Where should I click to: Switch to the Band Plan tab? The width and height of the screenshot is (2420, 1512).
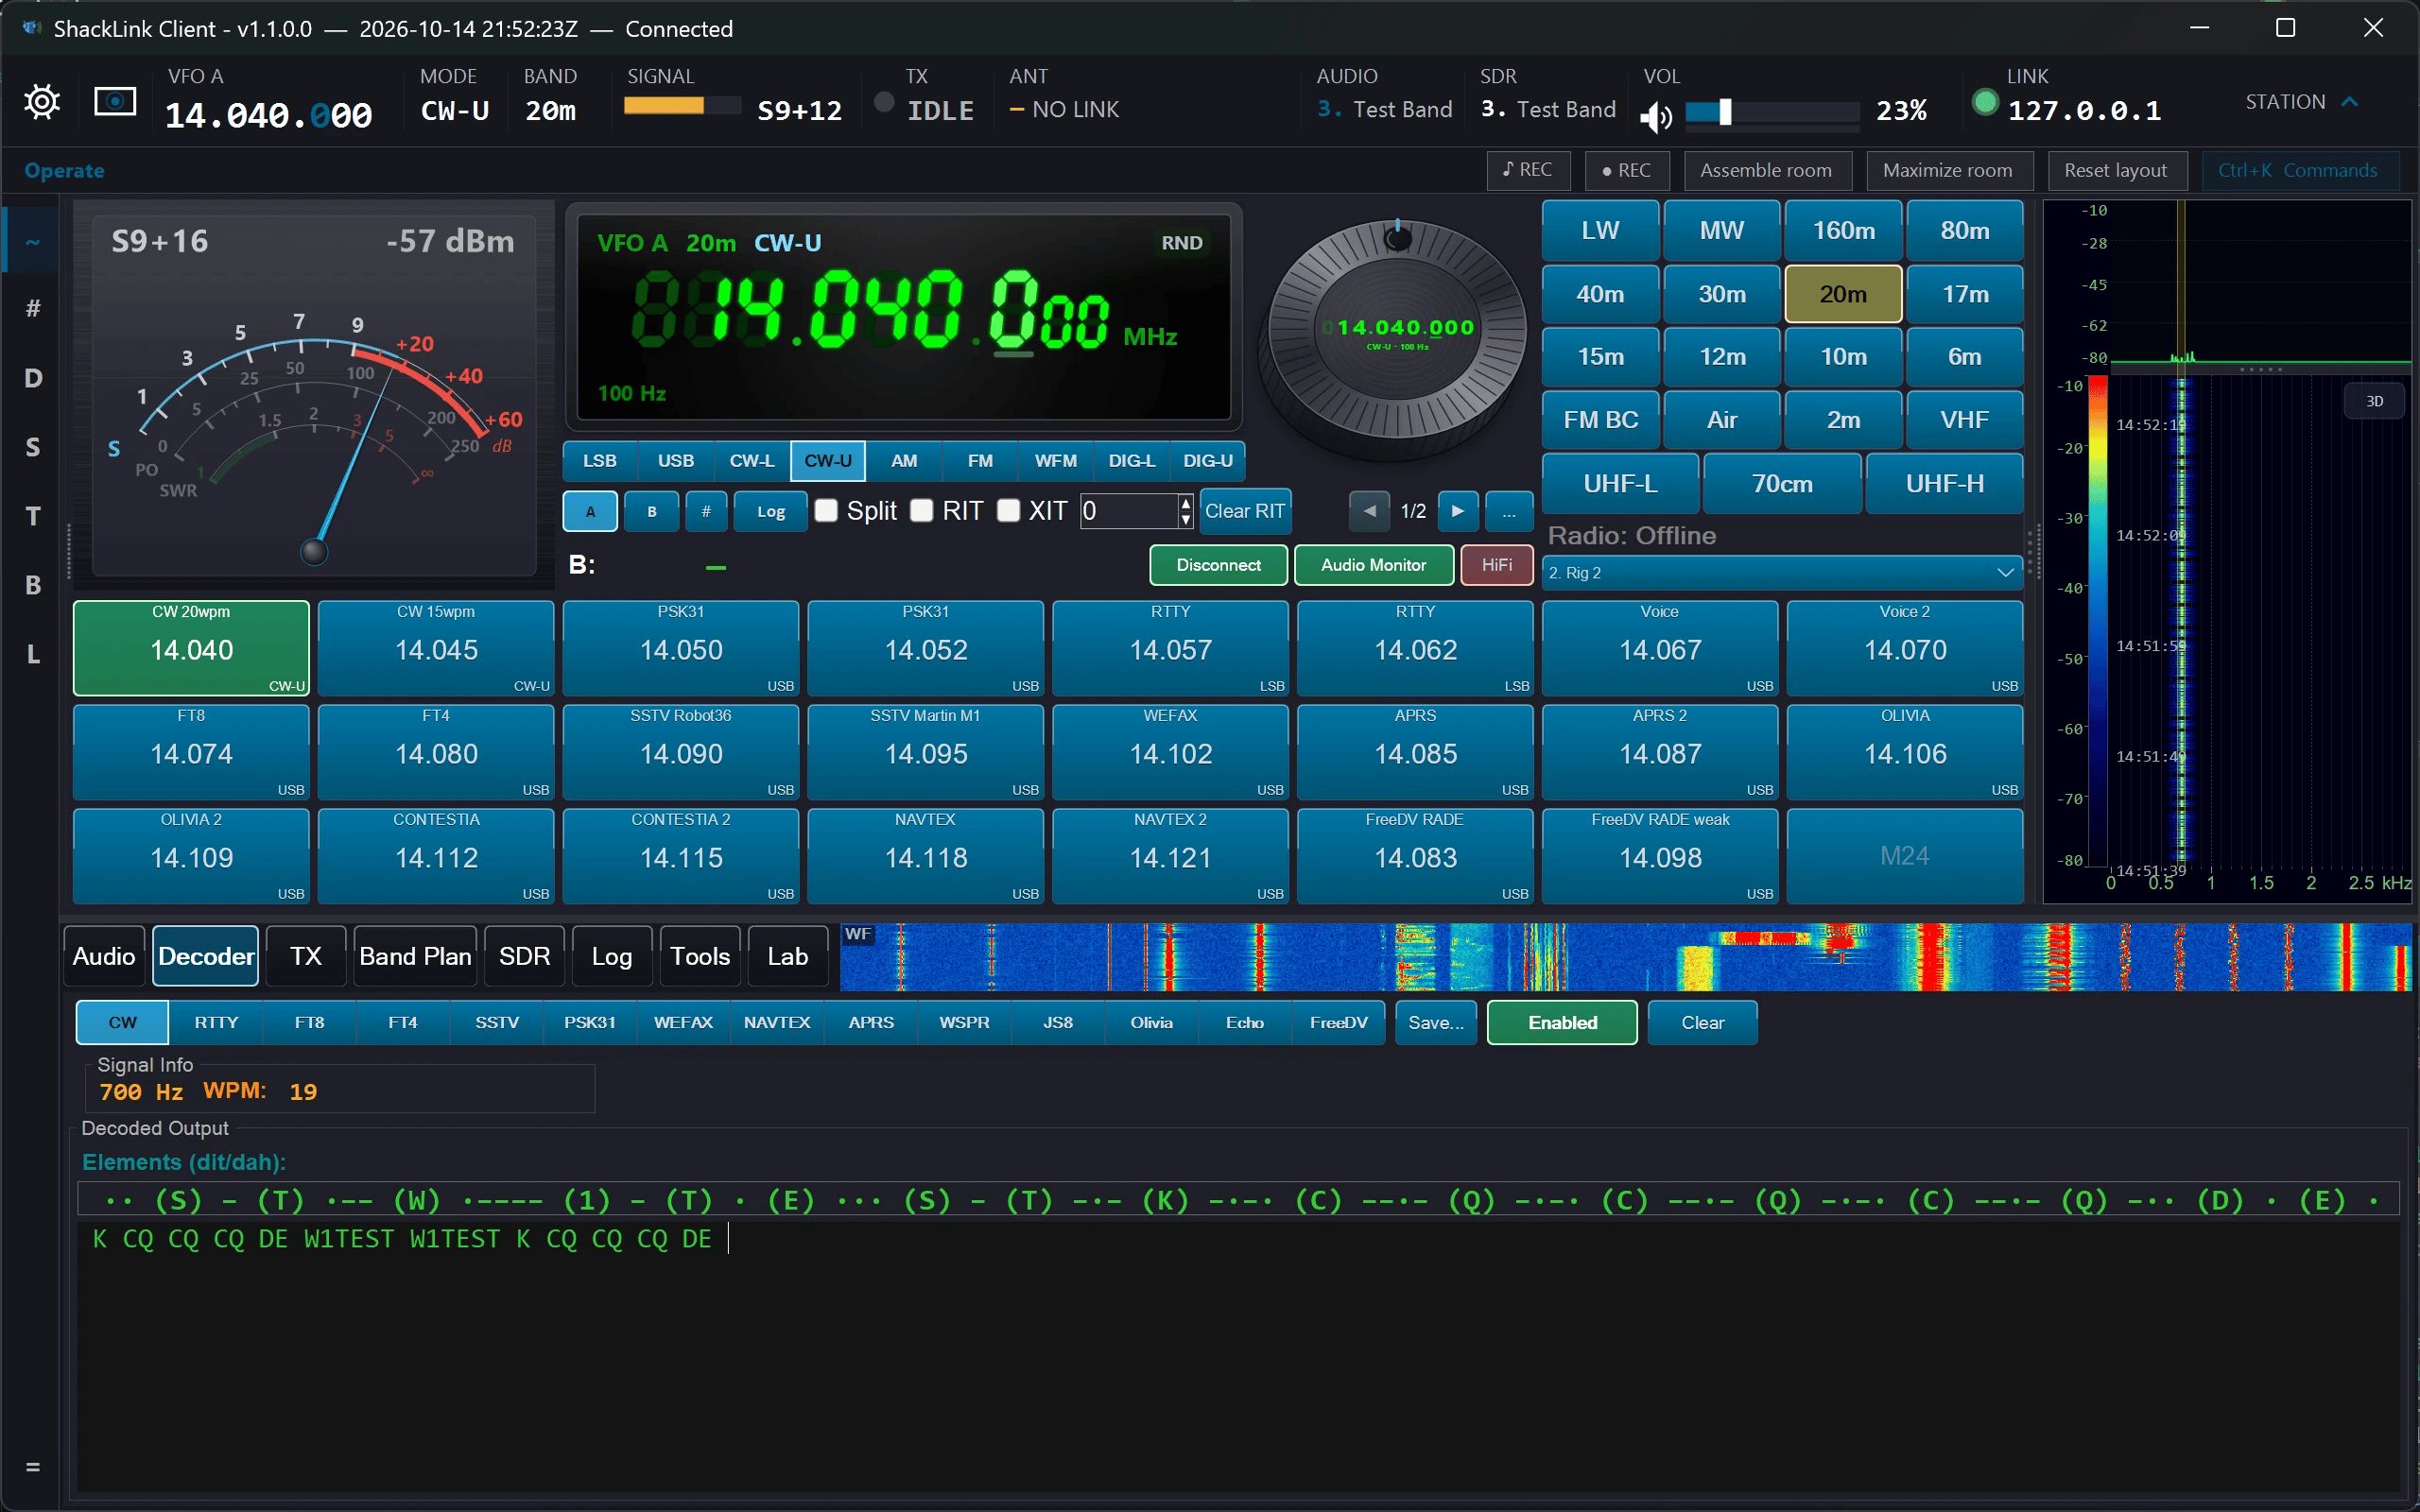tap(415, 956)
